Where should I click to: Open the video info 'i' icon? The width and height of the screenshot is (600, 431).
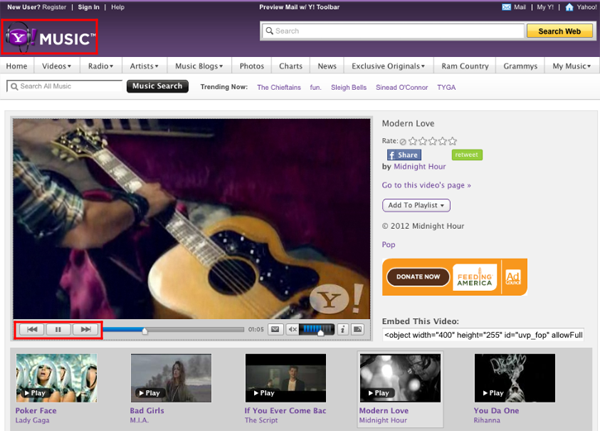pos(342,329)
